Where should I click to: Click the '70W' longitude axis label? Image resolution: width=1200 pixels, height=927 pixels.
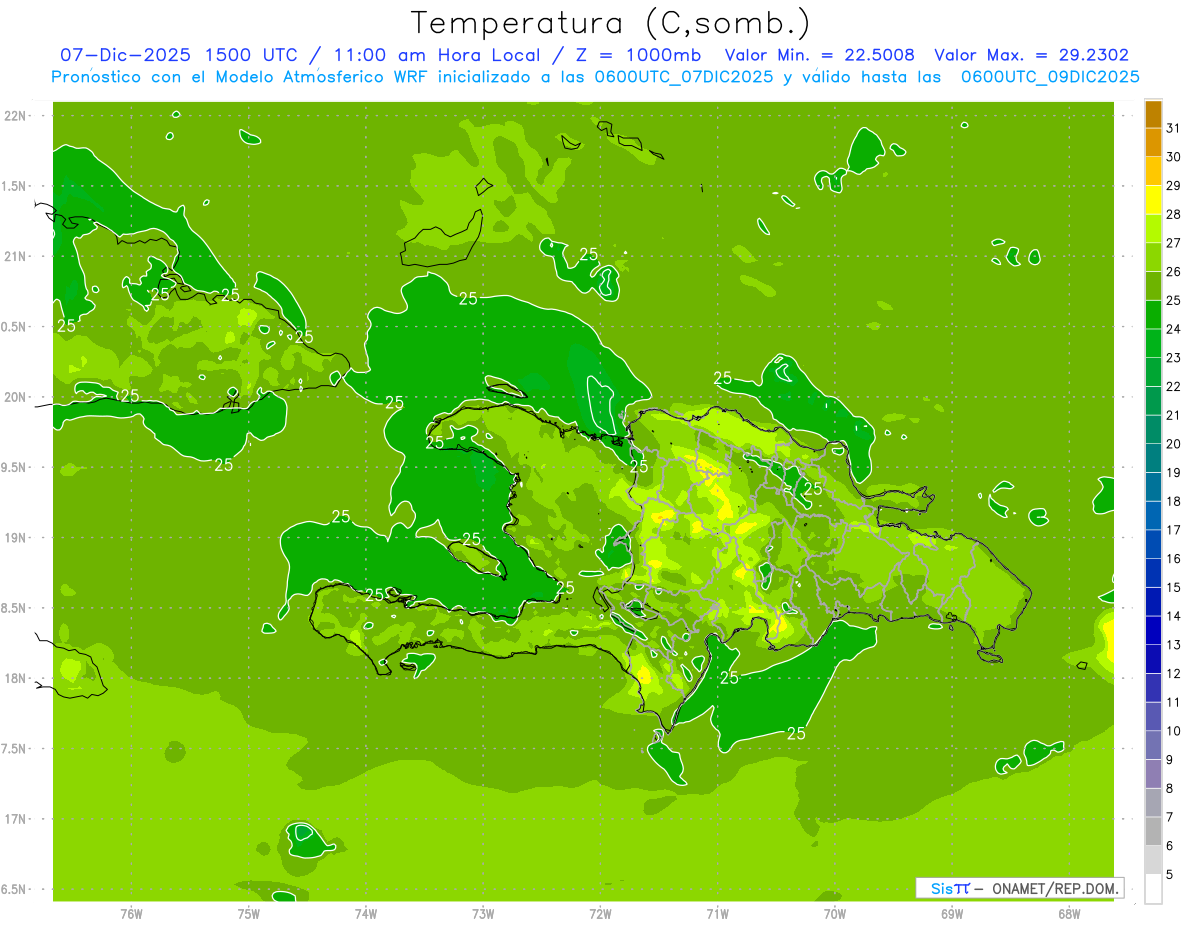click(x=835, y=913)
